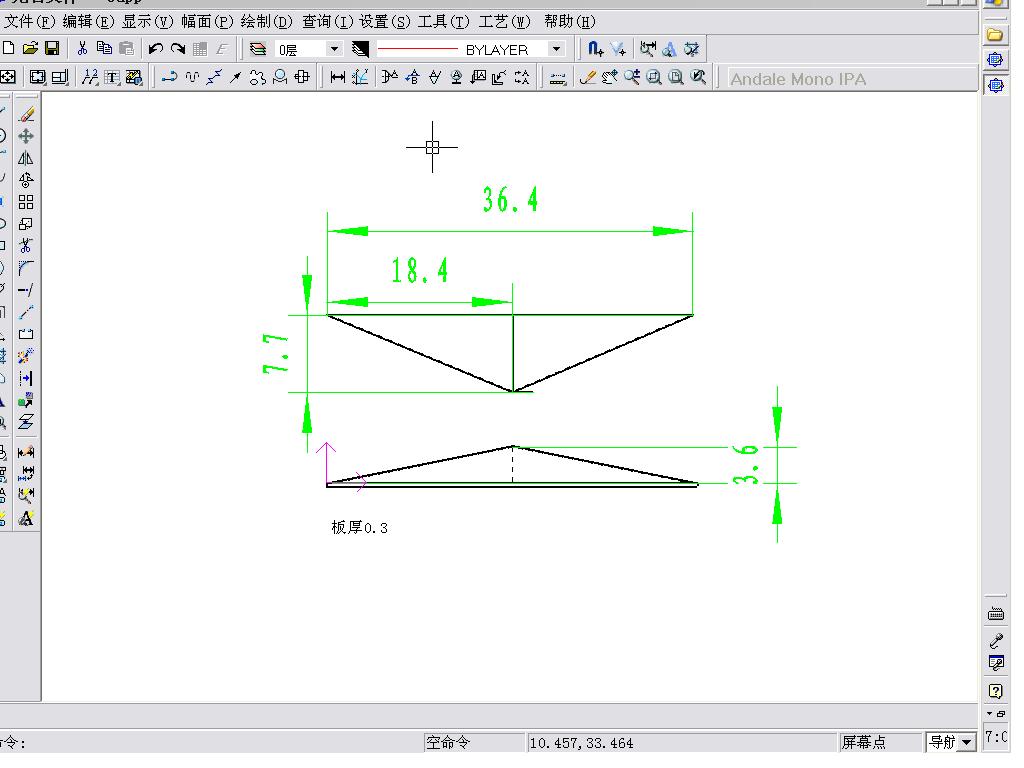Open file using the folder icon

click(x=30, y=48)
